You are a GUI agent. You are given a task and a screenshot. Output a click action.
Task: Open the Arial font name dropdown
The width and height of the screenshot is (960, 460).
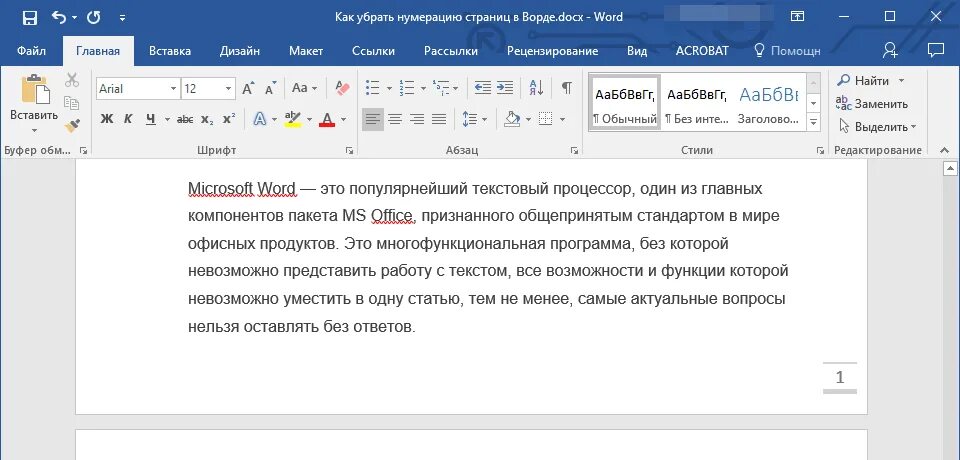click(173, 89)
